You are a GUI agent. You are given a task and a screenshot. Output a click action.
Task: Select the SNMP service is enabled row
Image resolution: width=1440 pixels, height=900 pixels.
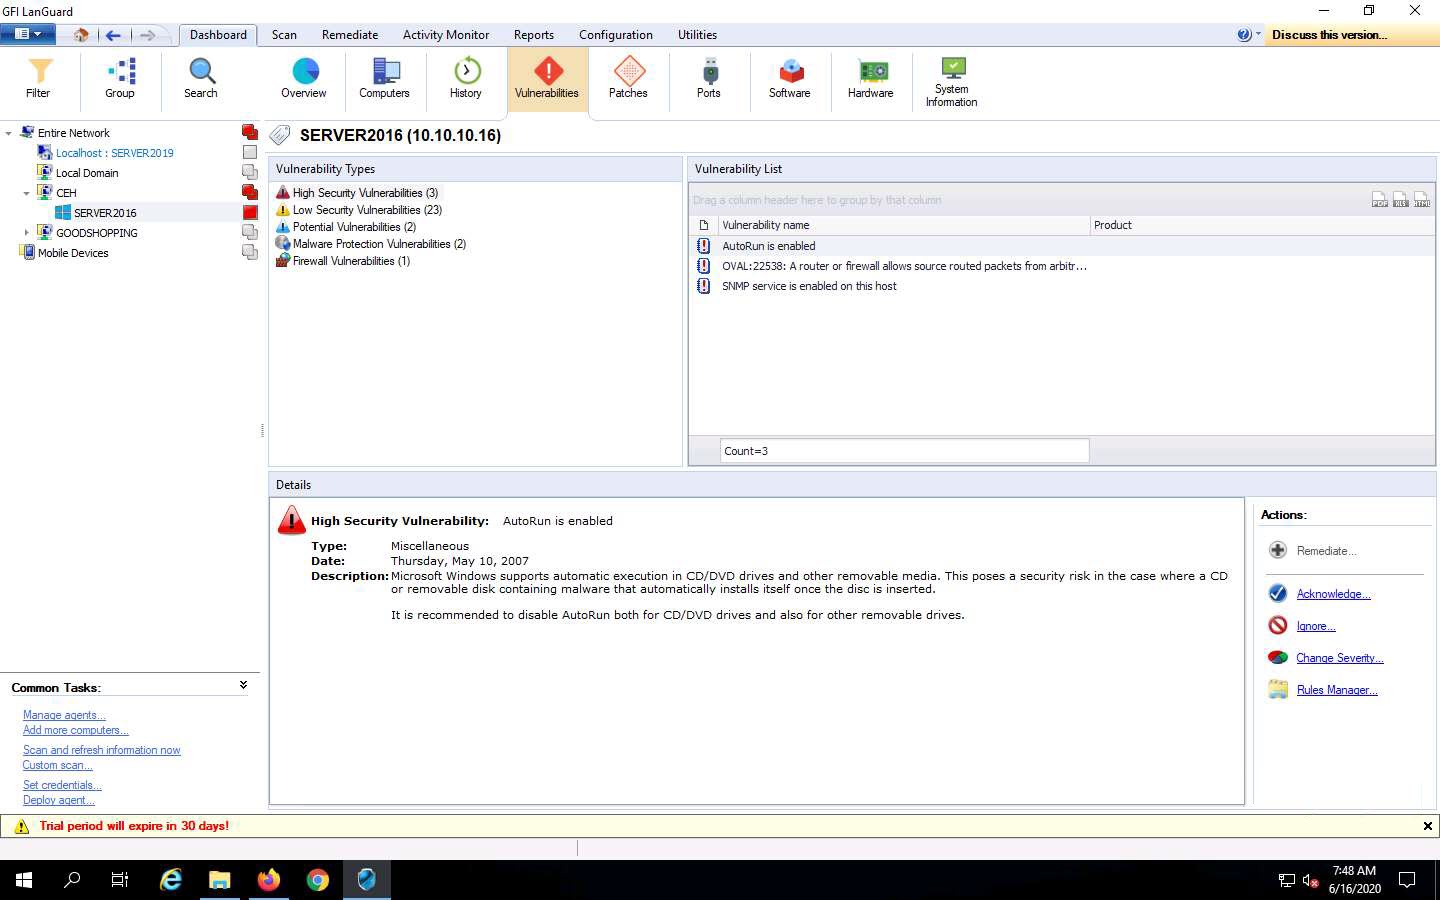click(x=1061, y=286)
